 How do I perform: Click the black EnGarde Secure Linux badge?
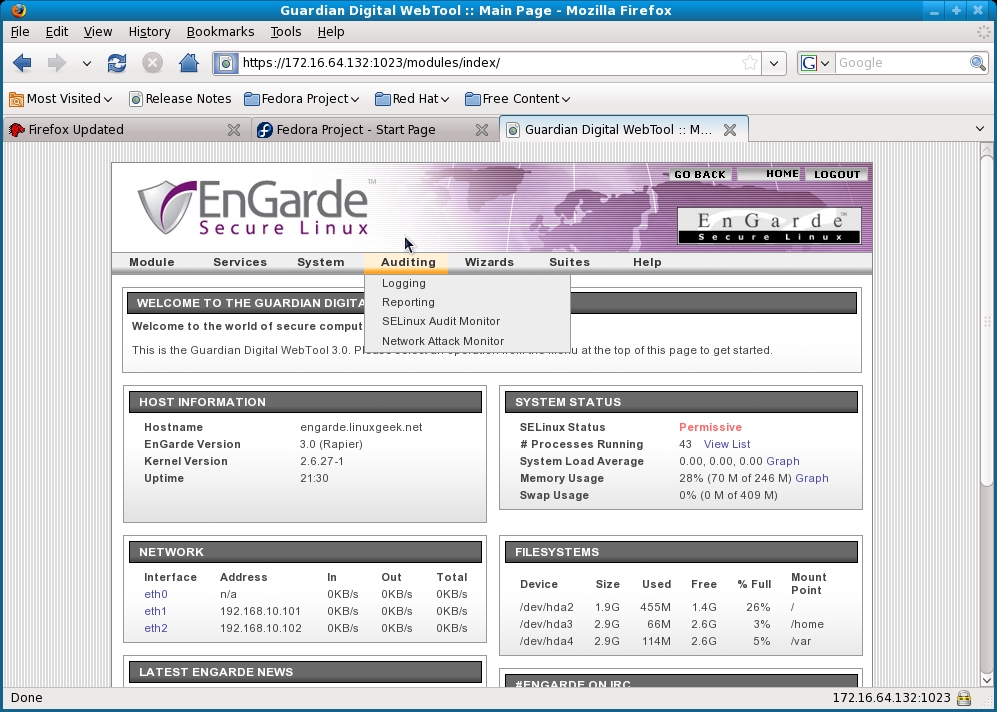pos(769,226)
